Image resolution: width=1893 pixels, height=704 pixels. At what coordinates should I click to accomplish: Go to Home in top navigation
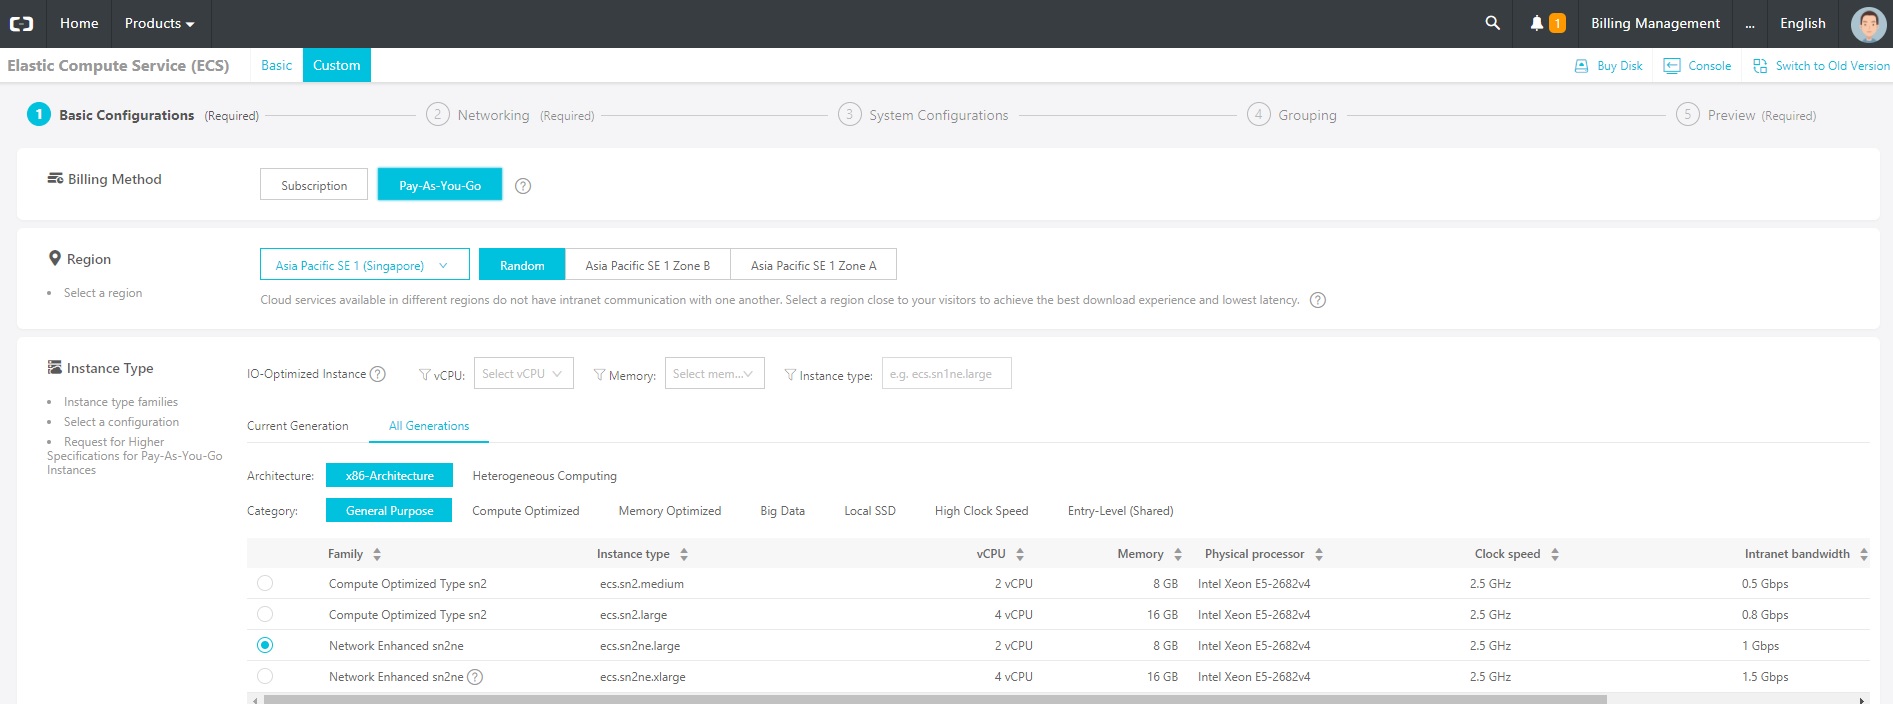click(x=79, y=23)
